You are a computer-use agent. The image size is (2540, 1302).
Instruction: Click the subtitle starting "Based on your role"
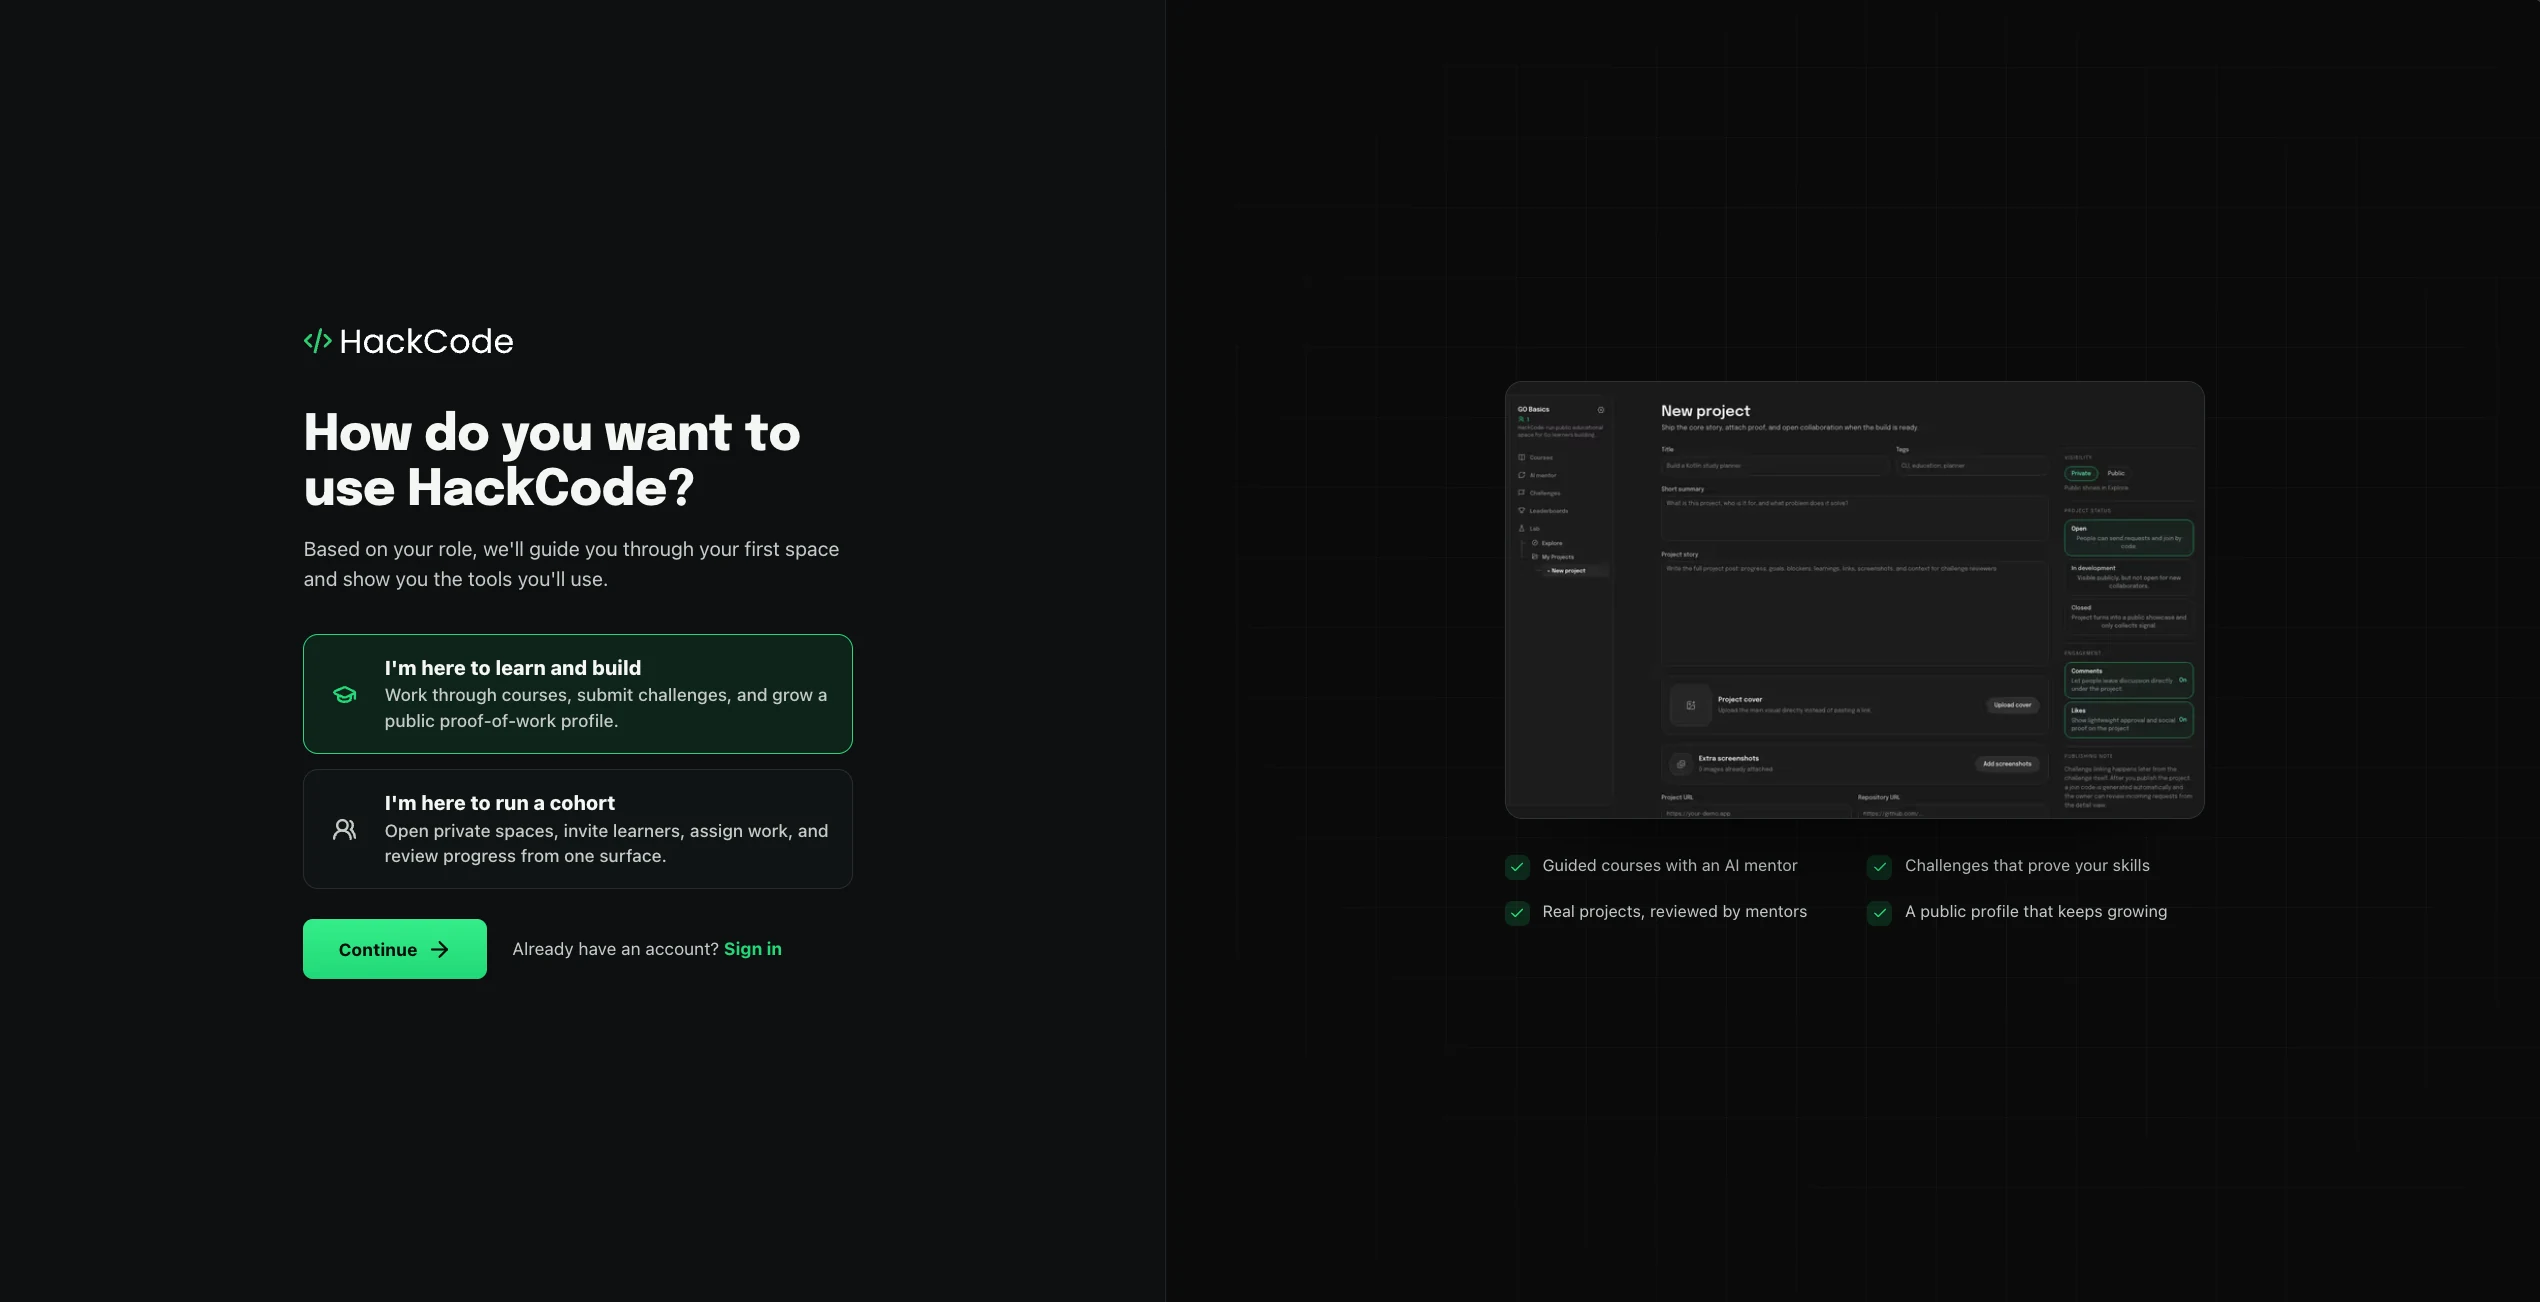572,564
